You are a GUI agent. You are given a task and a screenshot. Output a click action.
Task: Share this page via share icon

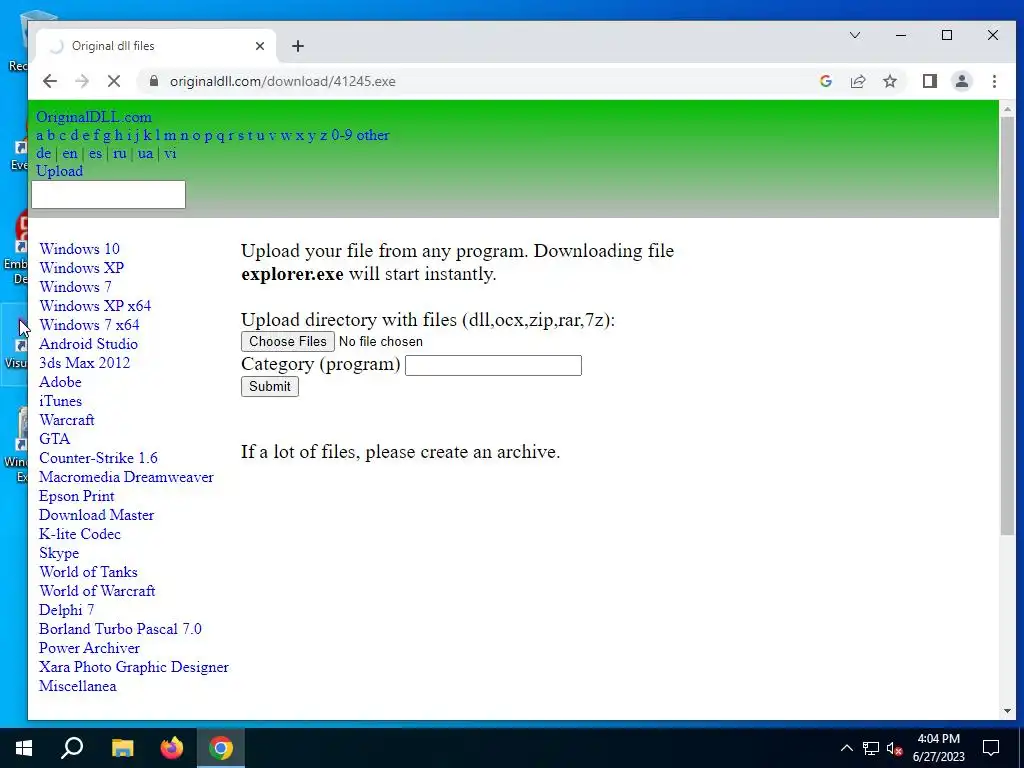point(857,81)
